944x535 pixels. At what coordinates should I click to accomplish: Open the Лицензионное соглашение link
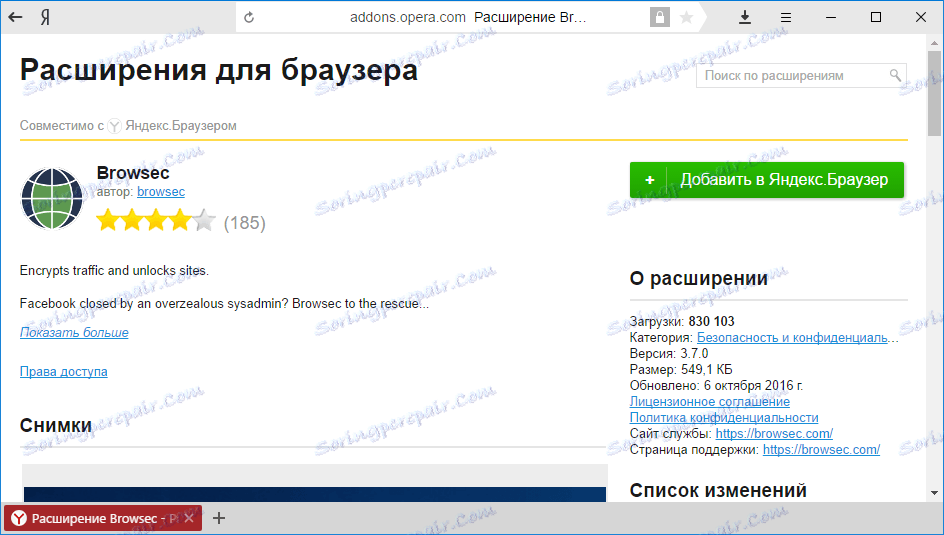(x=710, y=401)
